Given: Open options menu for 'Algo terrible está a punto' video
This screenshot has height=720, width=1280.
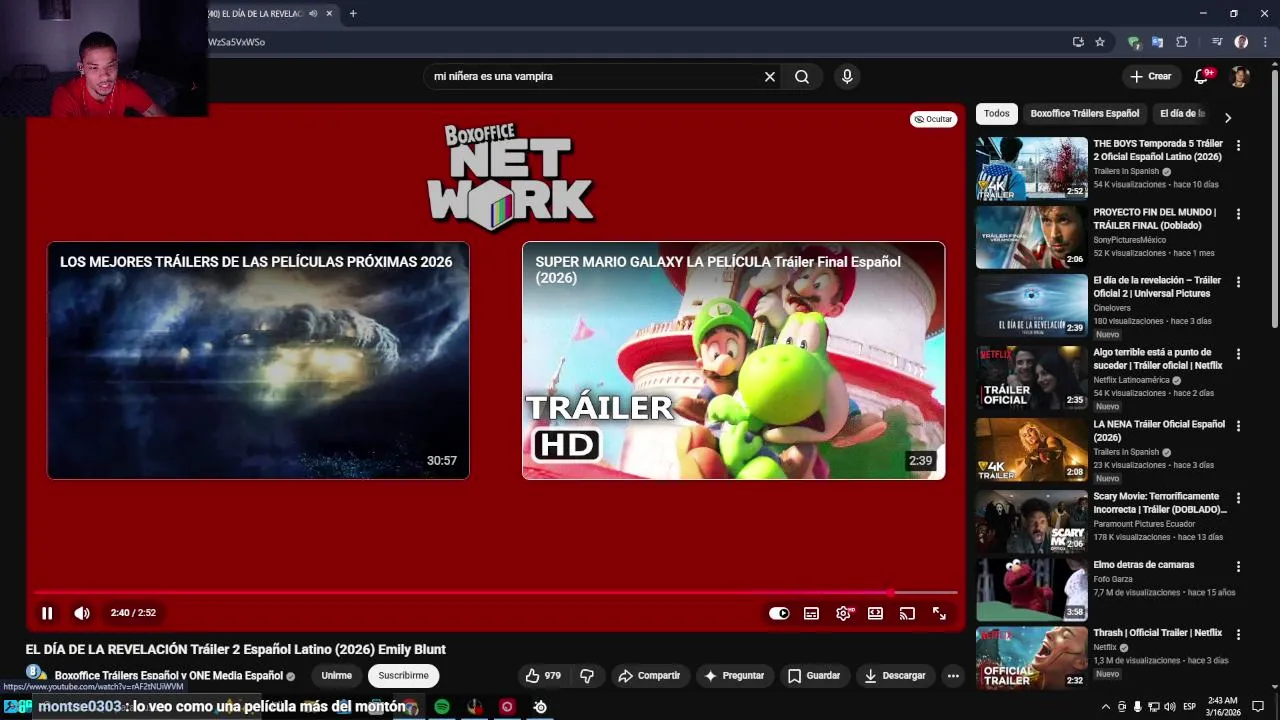Looking at the screenshot, I should pos(1238,354).
